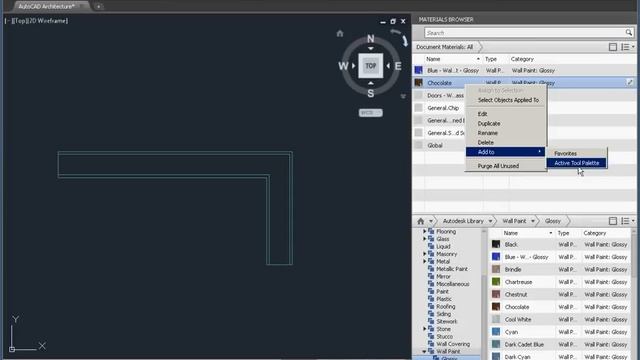Choose Edit from the context menu
Viewport: 640px width, 360px height.
482,114
